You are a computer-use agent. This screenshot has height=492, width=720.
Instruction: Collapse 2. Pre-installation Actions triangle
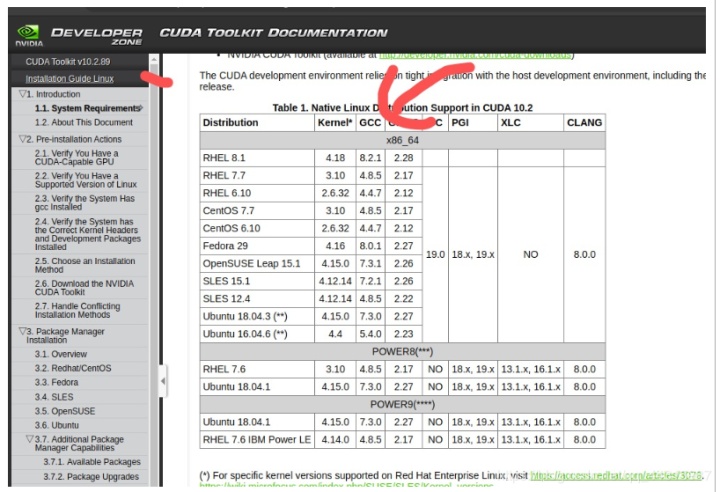coord(22,139)
